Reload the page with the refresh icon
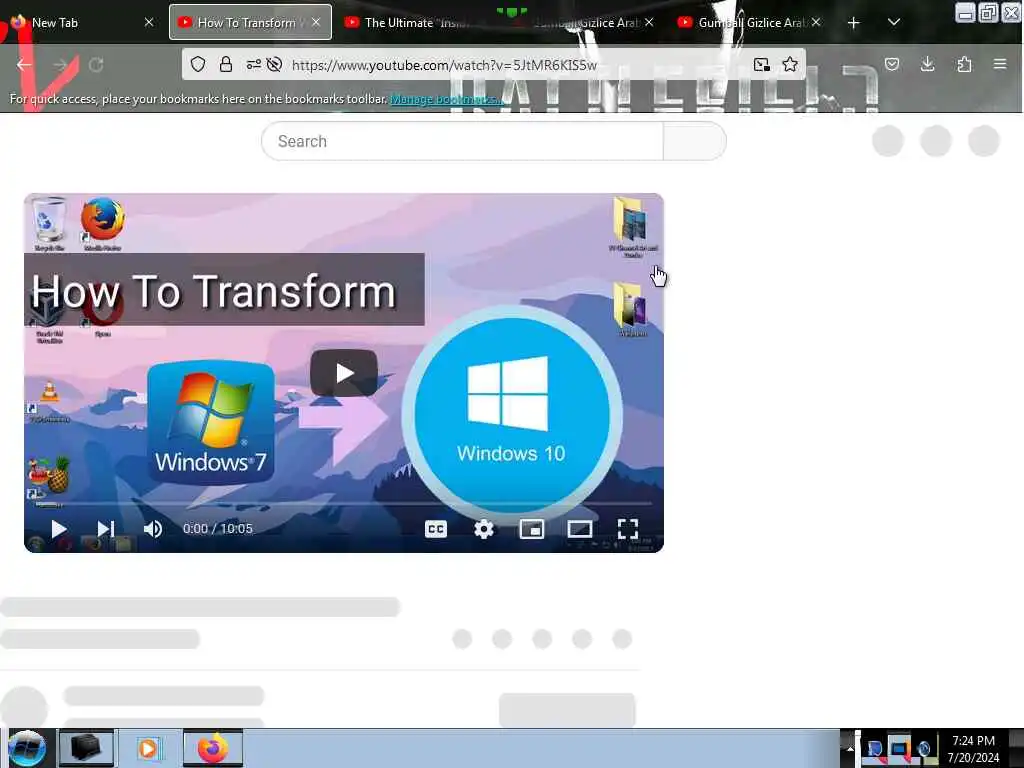Viewport: 1024px width, 768px height. 96,65
